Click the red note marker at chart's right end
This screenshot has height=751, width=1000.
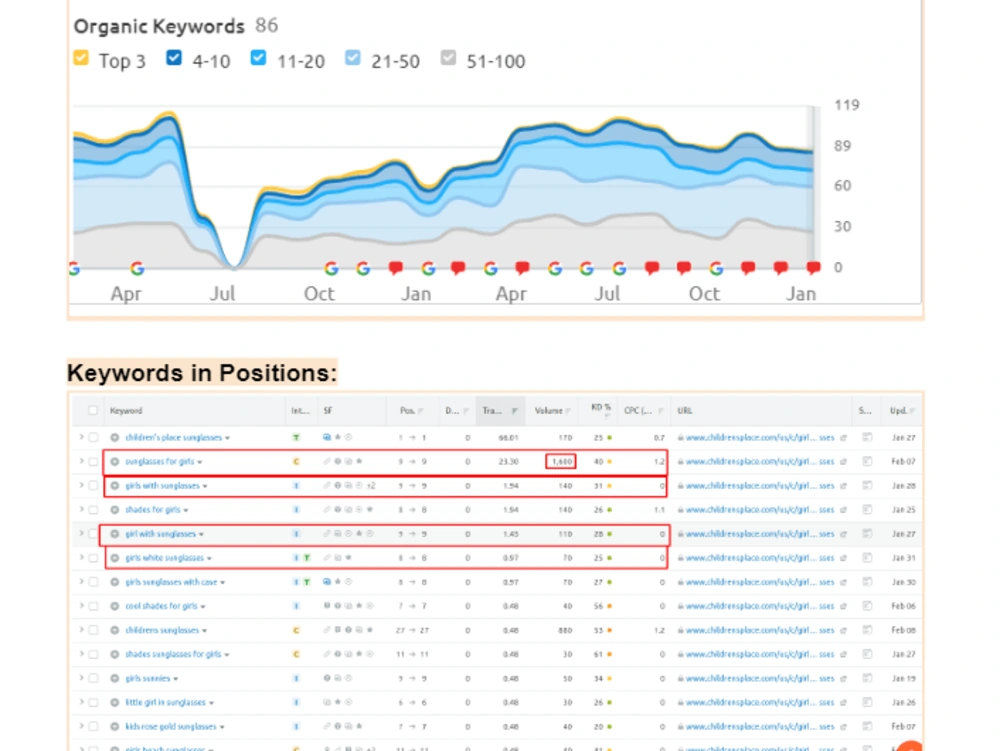(812, 268)
